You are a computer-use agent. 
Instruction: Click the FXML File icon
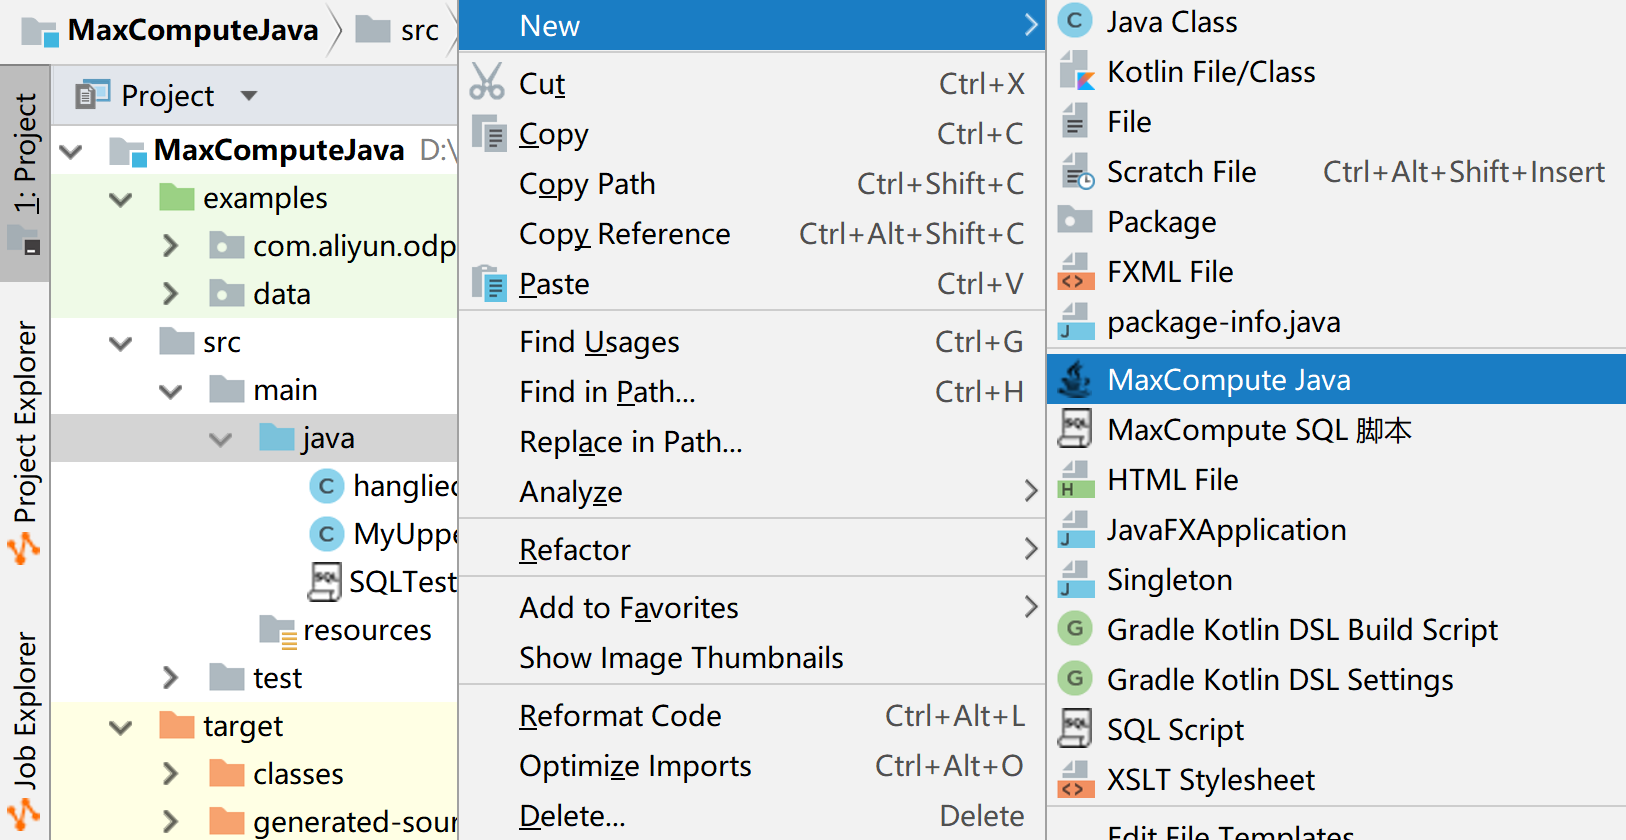[1075, 272]
